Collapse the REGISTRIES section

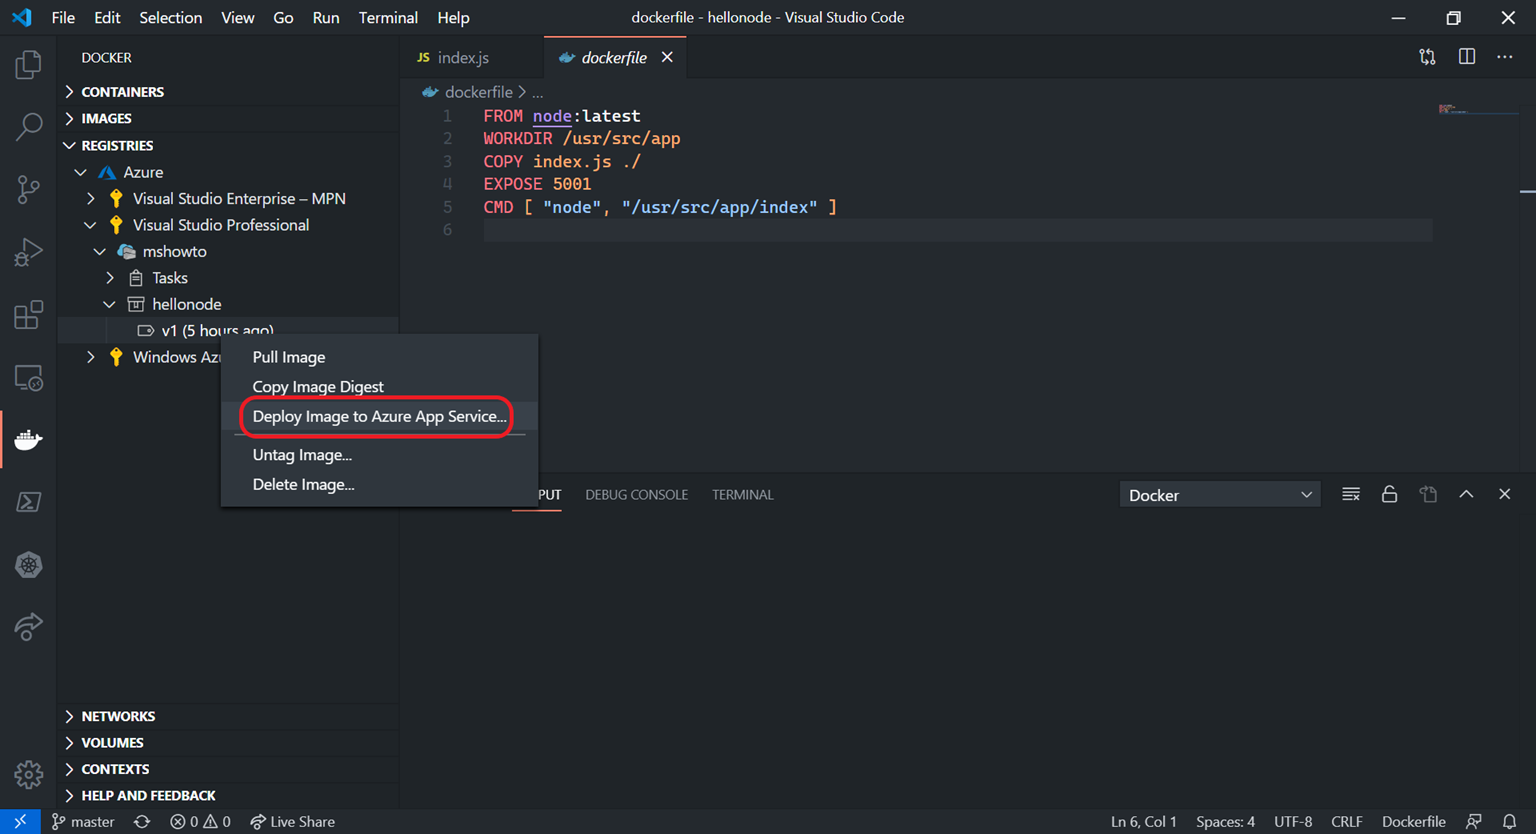[x=228, y=145]
